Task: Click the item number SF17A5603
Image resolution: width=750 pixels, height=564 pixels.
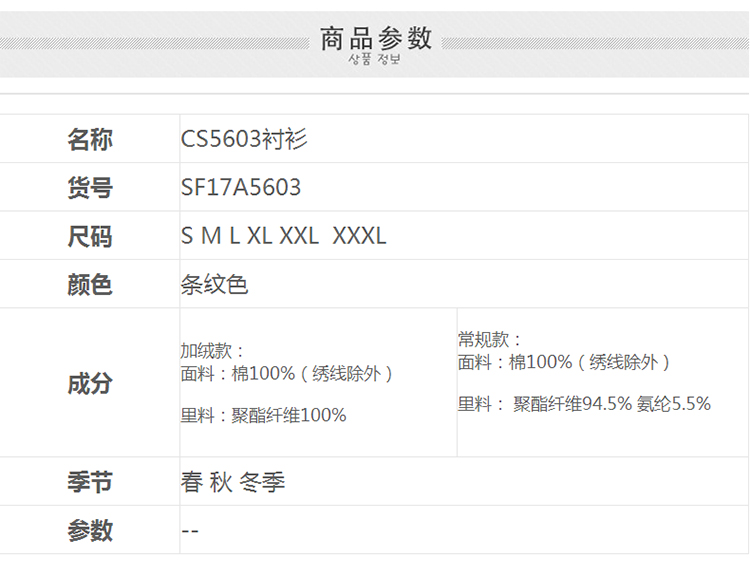Action: (241, 188)
